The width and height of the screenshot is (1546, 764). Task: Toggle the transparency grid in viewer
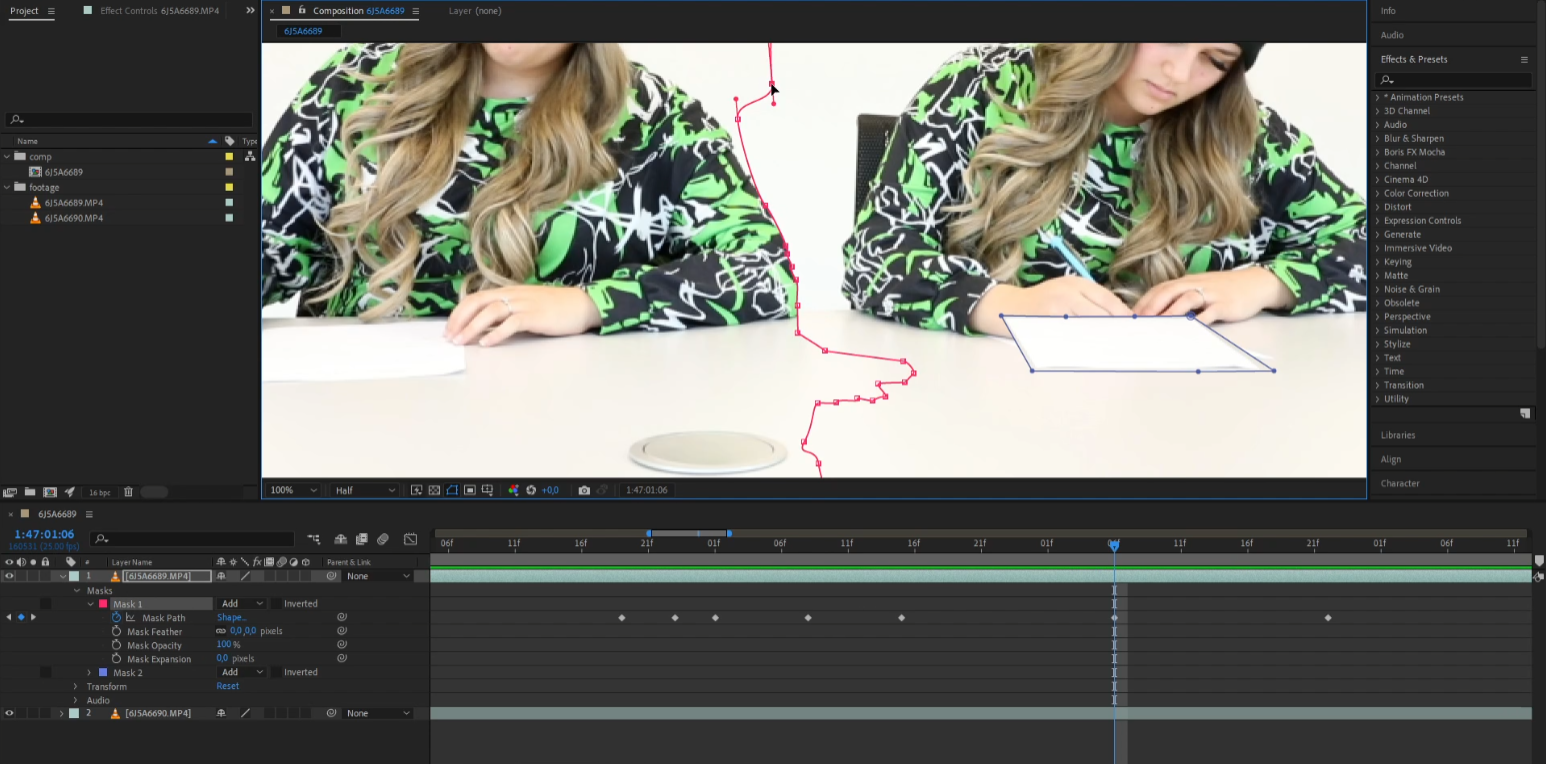434,490
